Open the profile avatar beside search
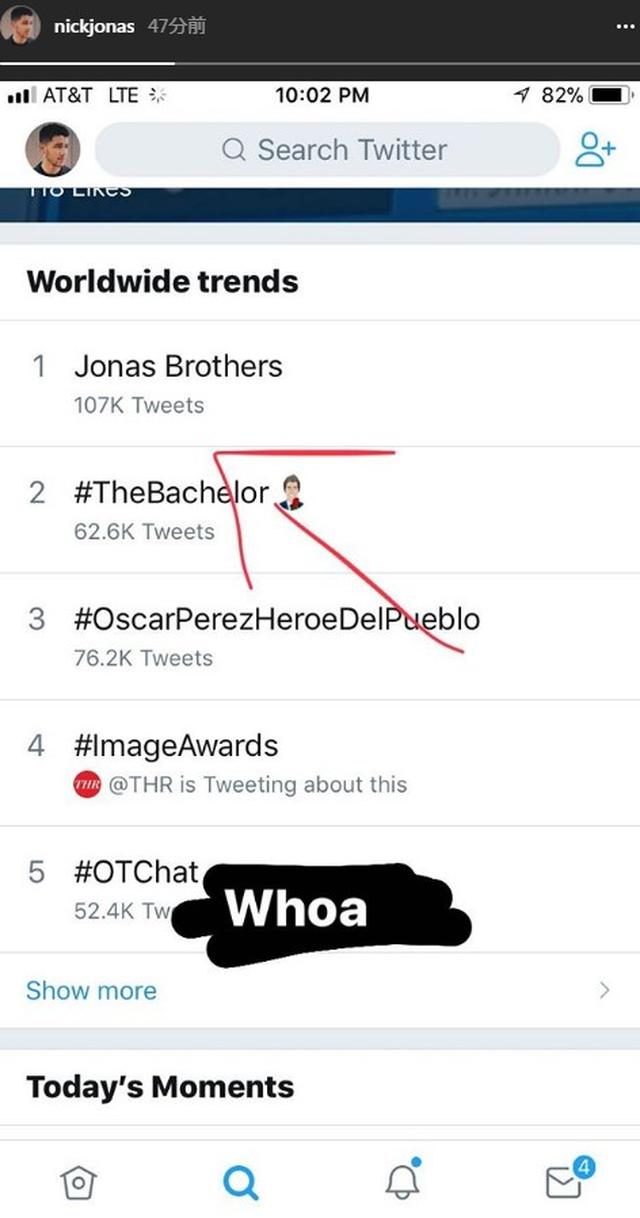640x1218 pixels. click(x=52, y=150)
